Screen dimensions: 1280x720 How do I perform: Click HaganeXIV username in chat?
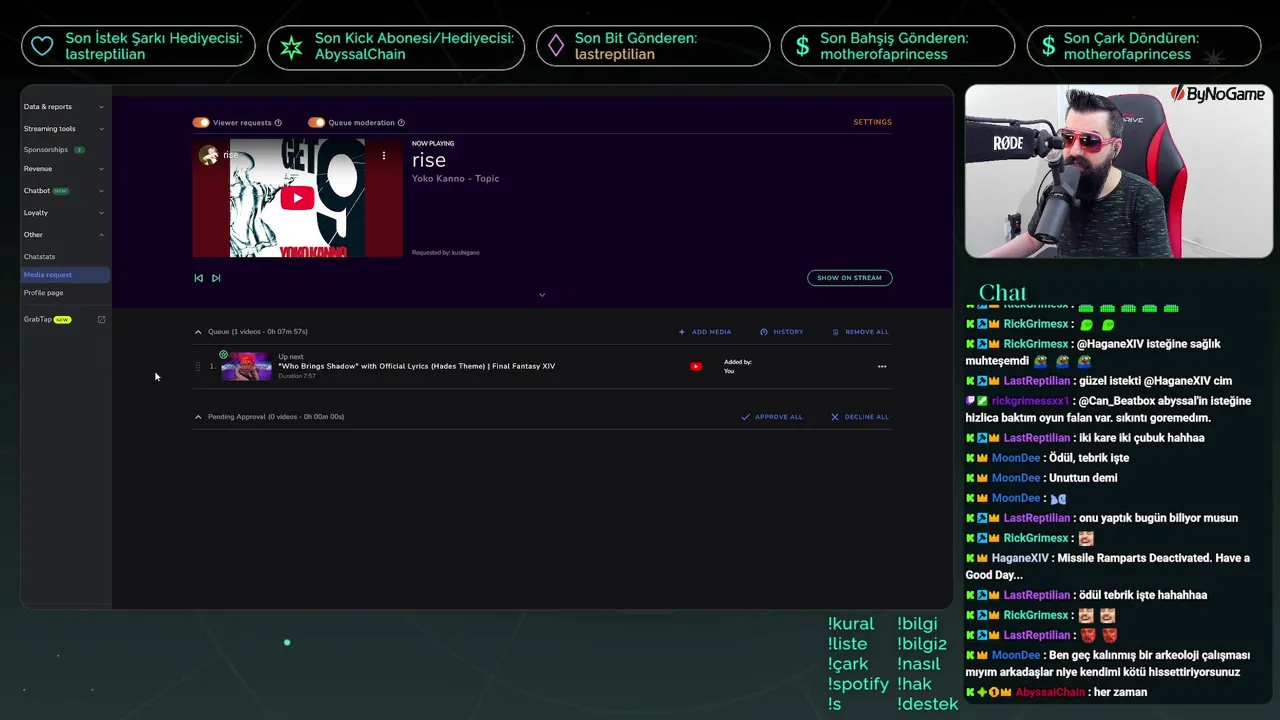(1020, 558)
